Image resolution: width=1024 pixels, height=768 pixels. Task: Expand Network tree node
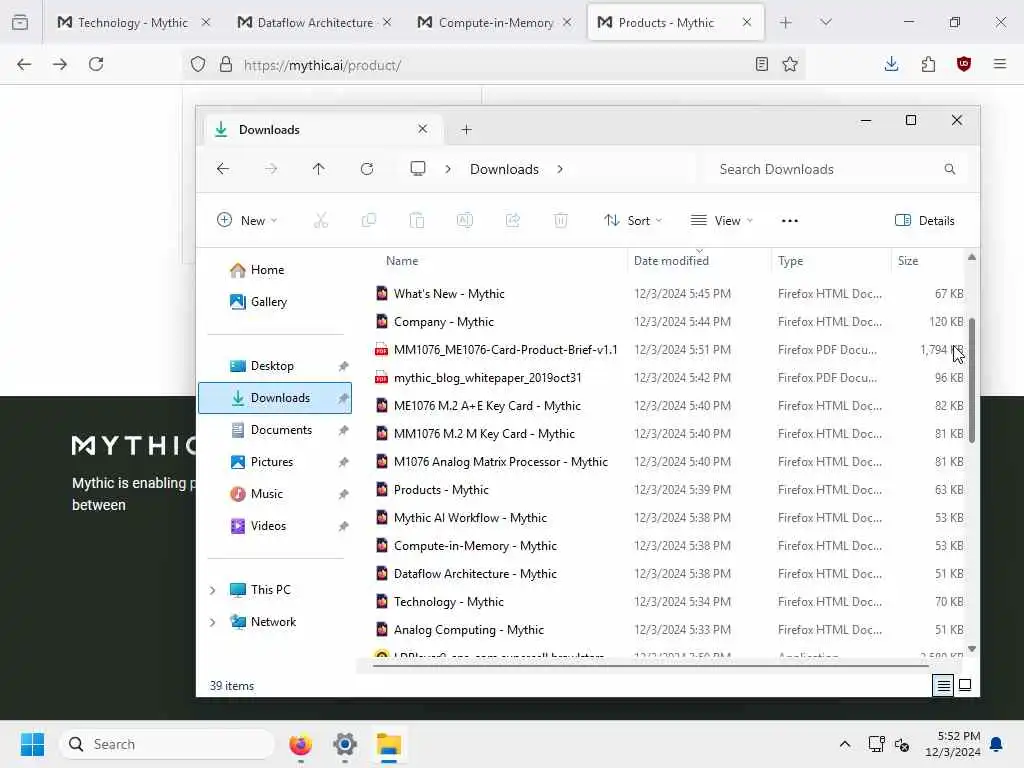tap(212, 622)
